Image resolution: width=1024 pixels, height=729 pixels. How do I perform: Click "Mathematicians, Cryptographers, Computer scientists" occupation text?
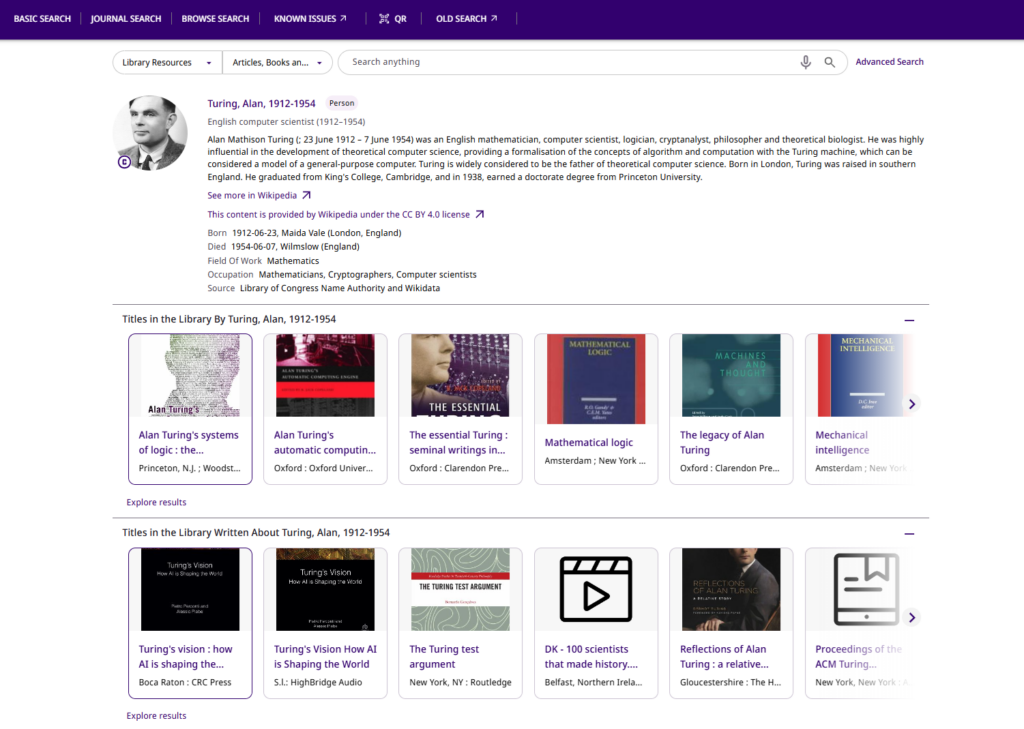point(368,274)
